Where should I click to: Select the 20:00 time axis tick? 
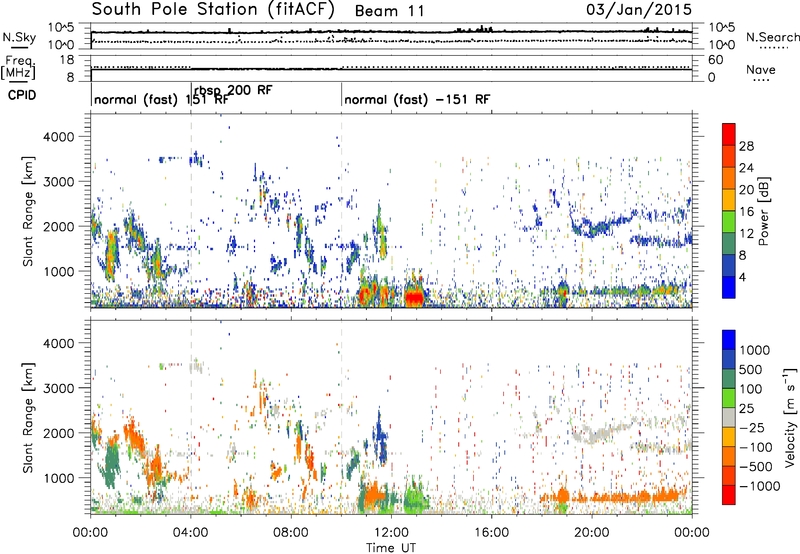(x=592, y=533)
